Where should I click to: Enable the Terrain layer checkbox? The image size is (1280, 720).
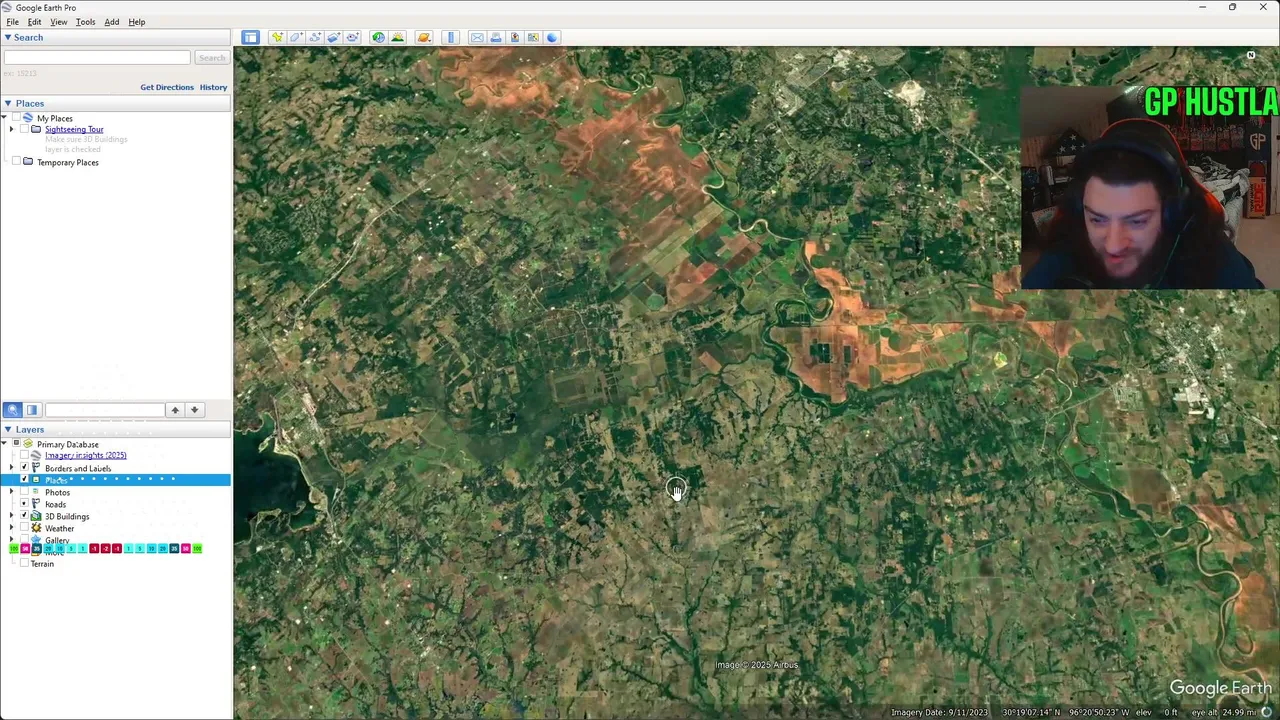24,563
